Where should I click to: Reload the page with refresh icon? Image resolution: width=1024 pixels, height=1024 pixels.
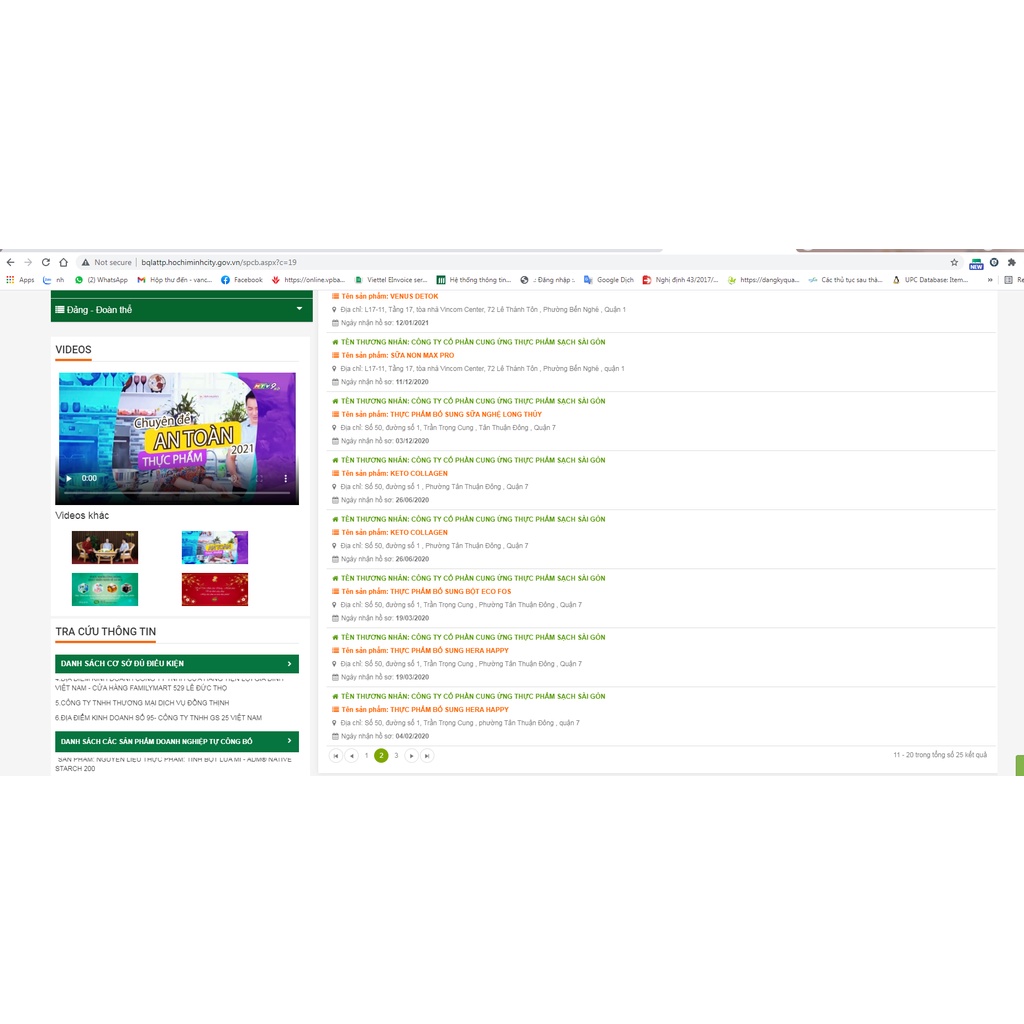(46, 263)
